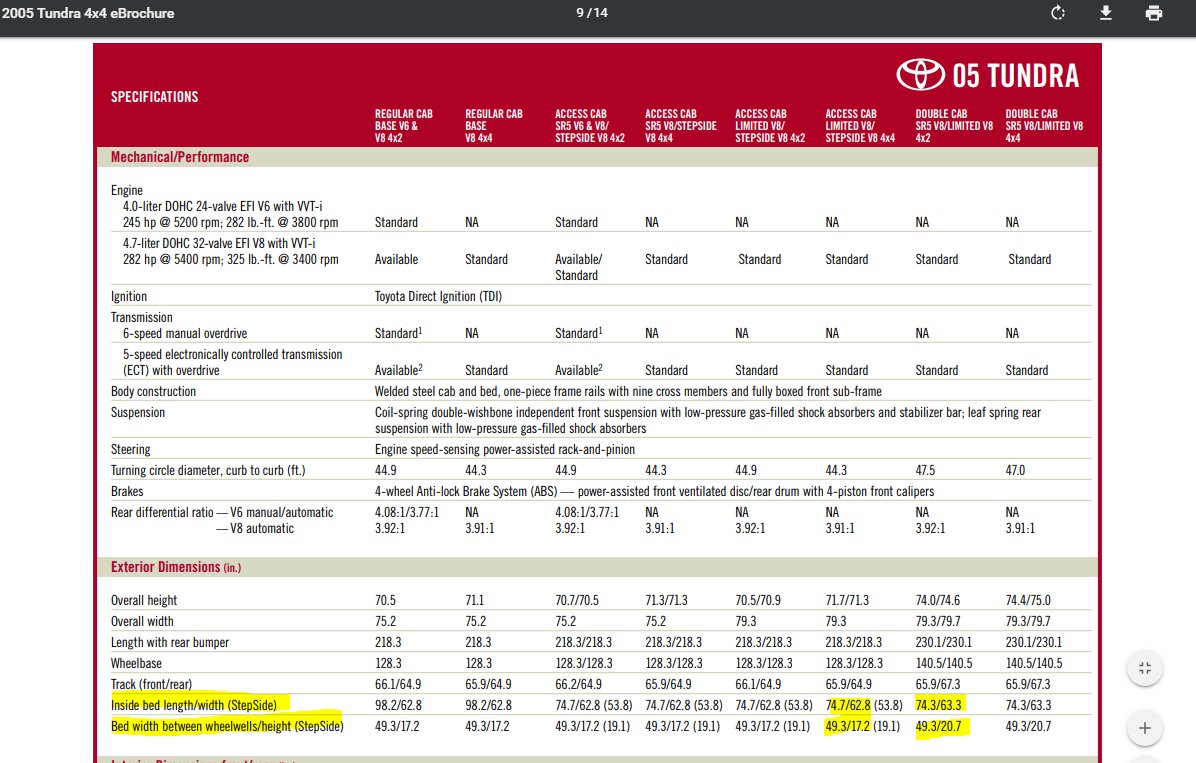Rotate the PDF page clockwise

[x=1058, y=13]
